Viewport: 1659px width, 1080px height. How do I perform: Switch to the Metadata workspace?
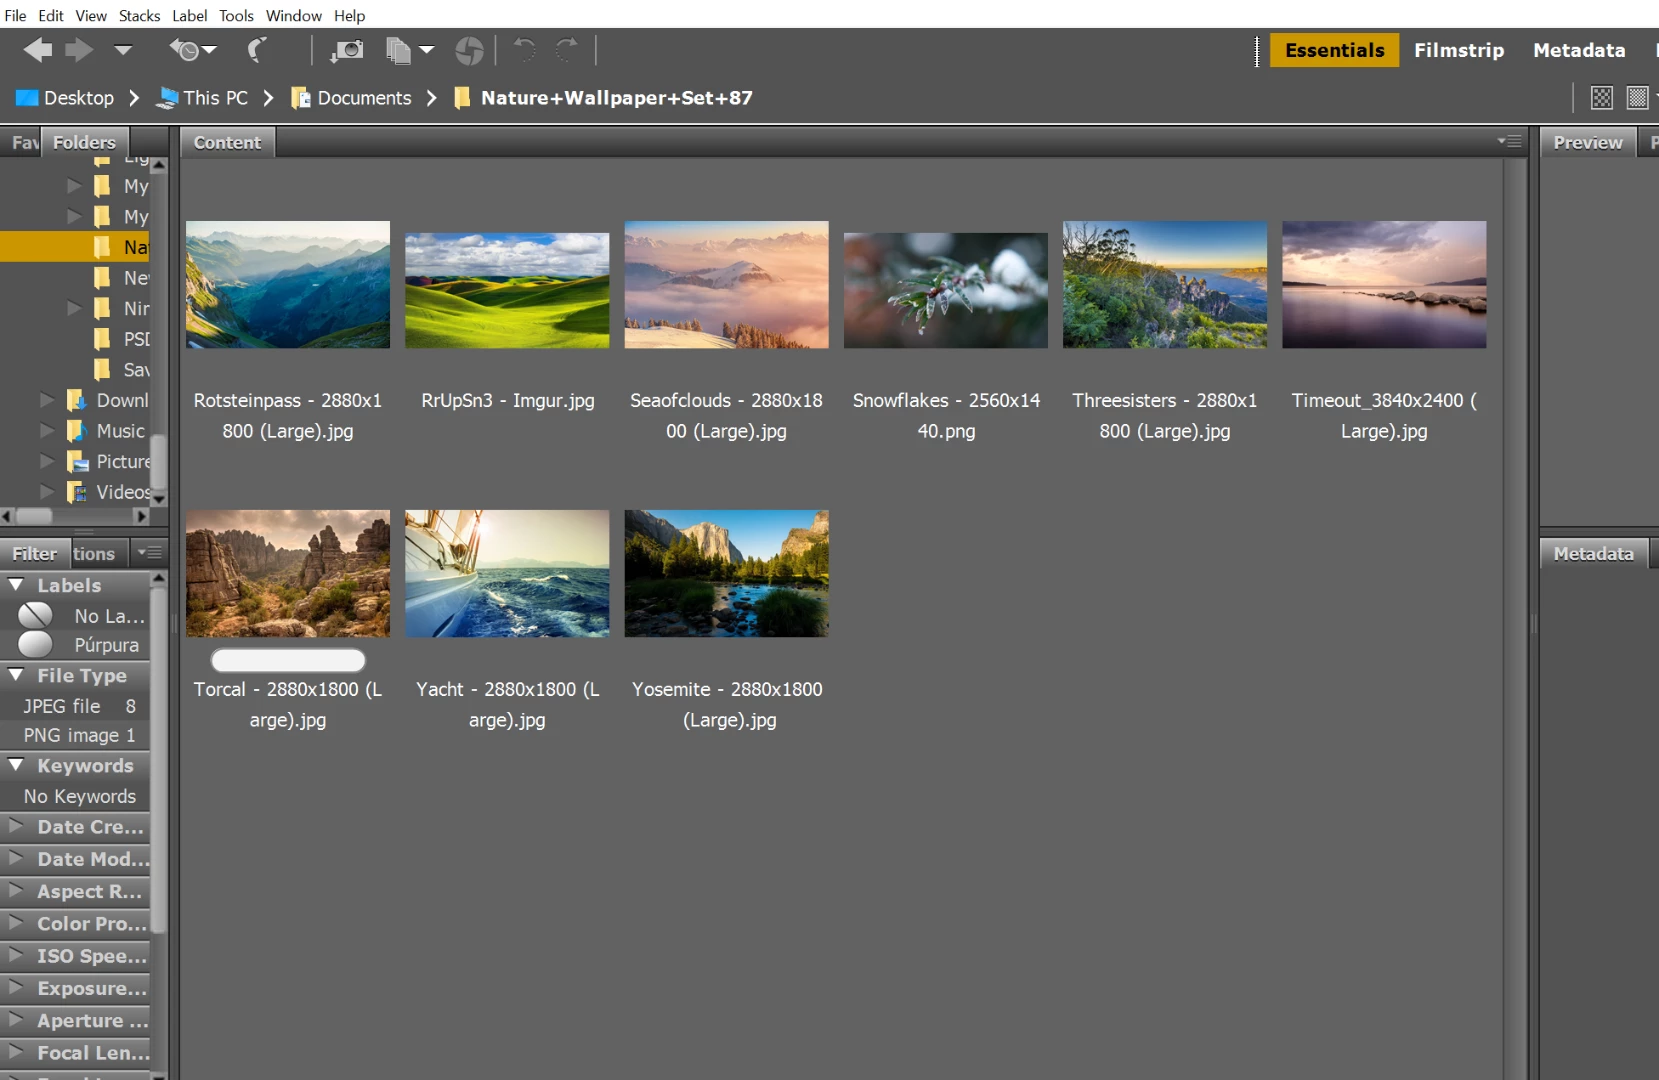(x=1579, y=50)
